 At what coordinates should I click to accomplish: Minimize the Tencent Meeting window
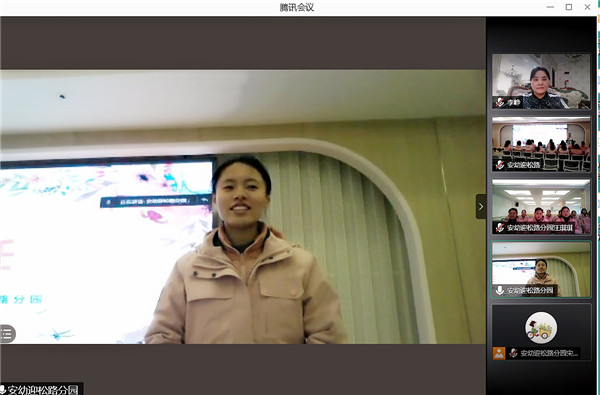[x=550, y=7]
